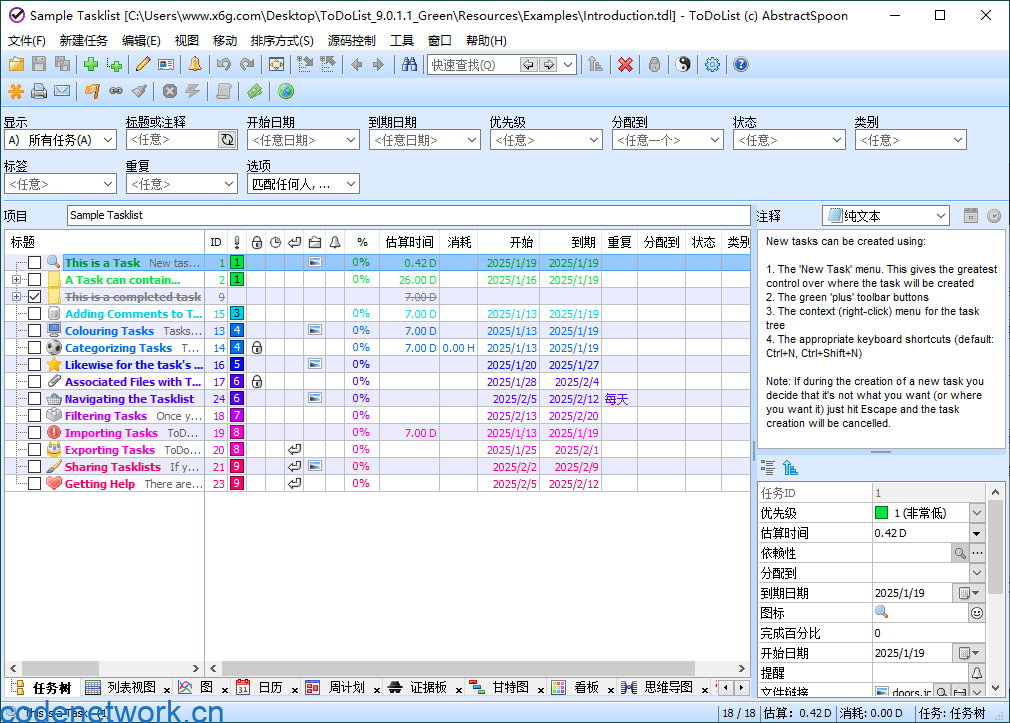1010x723 pixels.
Task: Tick the checkbox for 'This is a Task'
Action: click(x=35, y=262)
